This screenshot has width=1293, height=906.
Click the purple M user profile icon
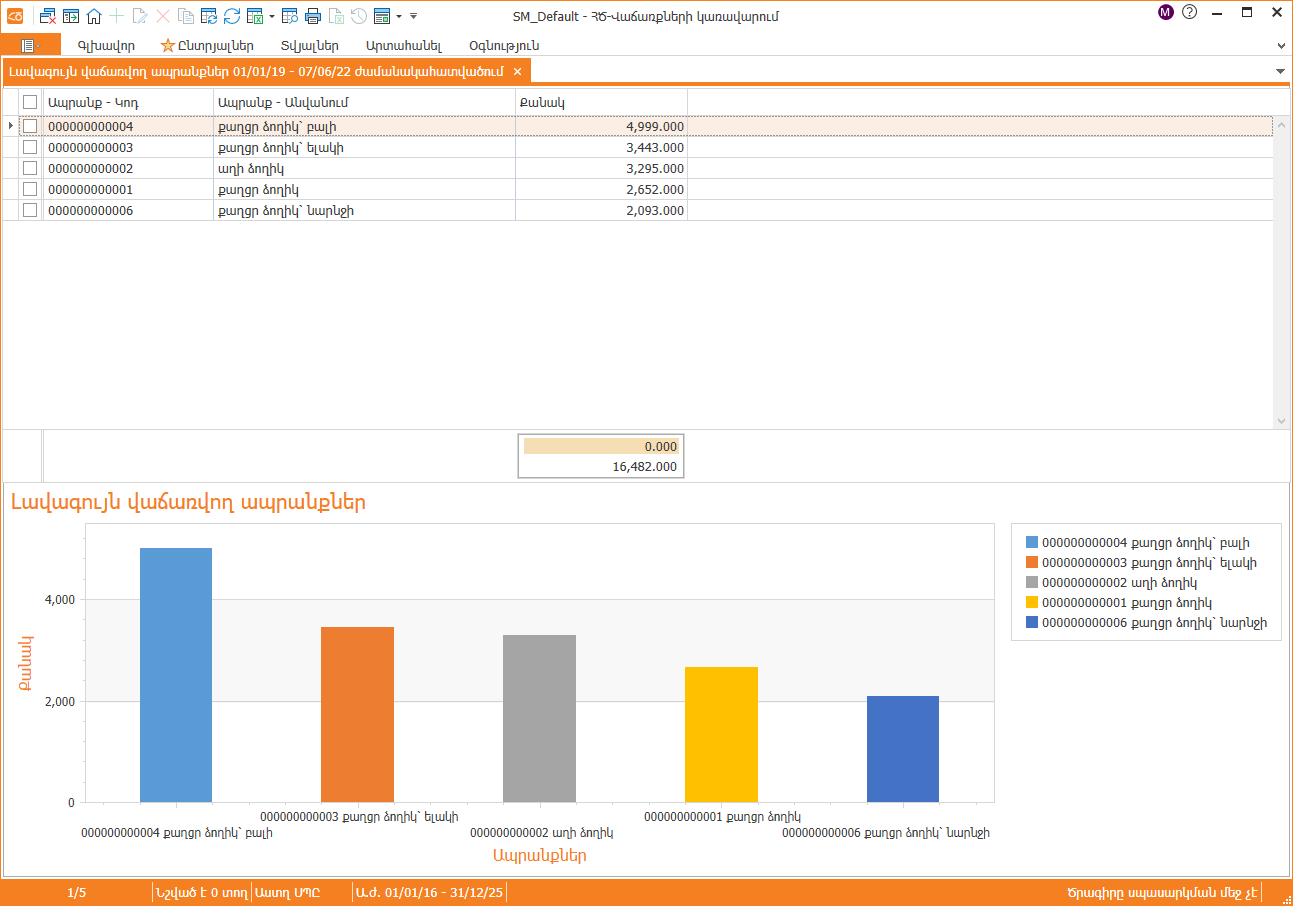pyautogui.click(x=1166, y=13)
